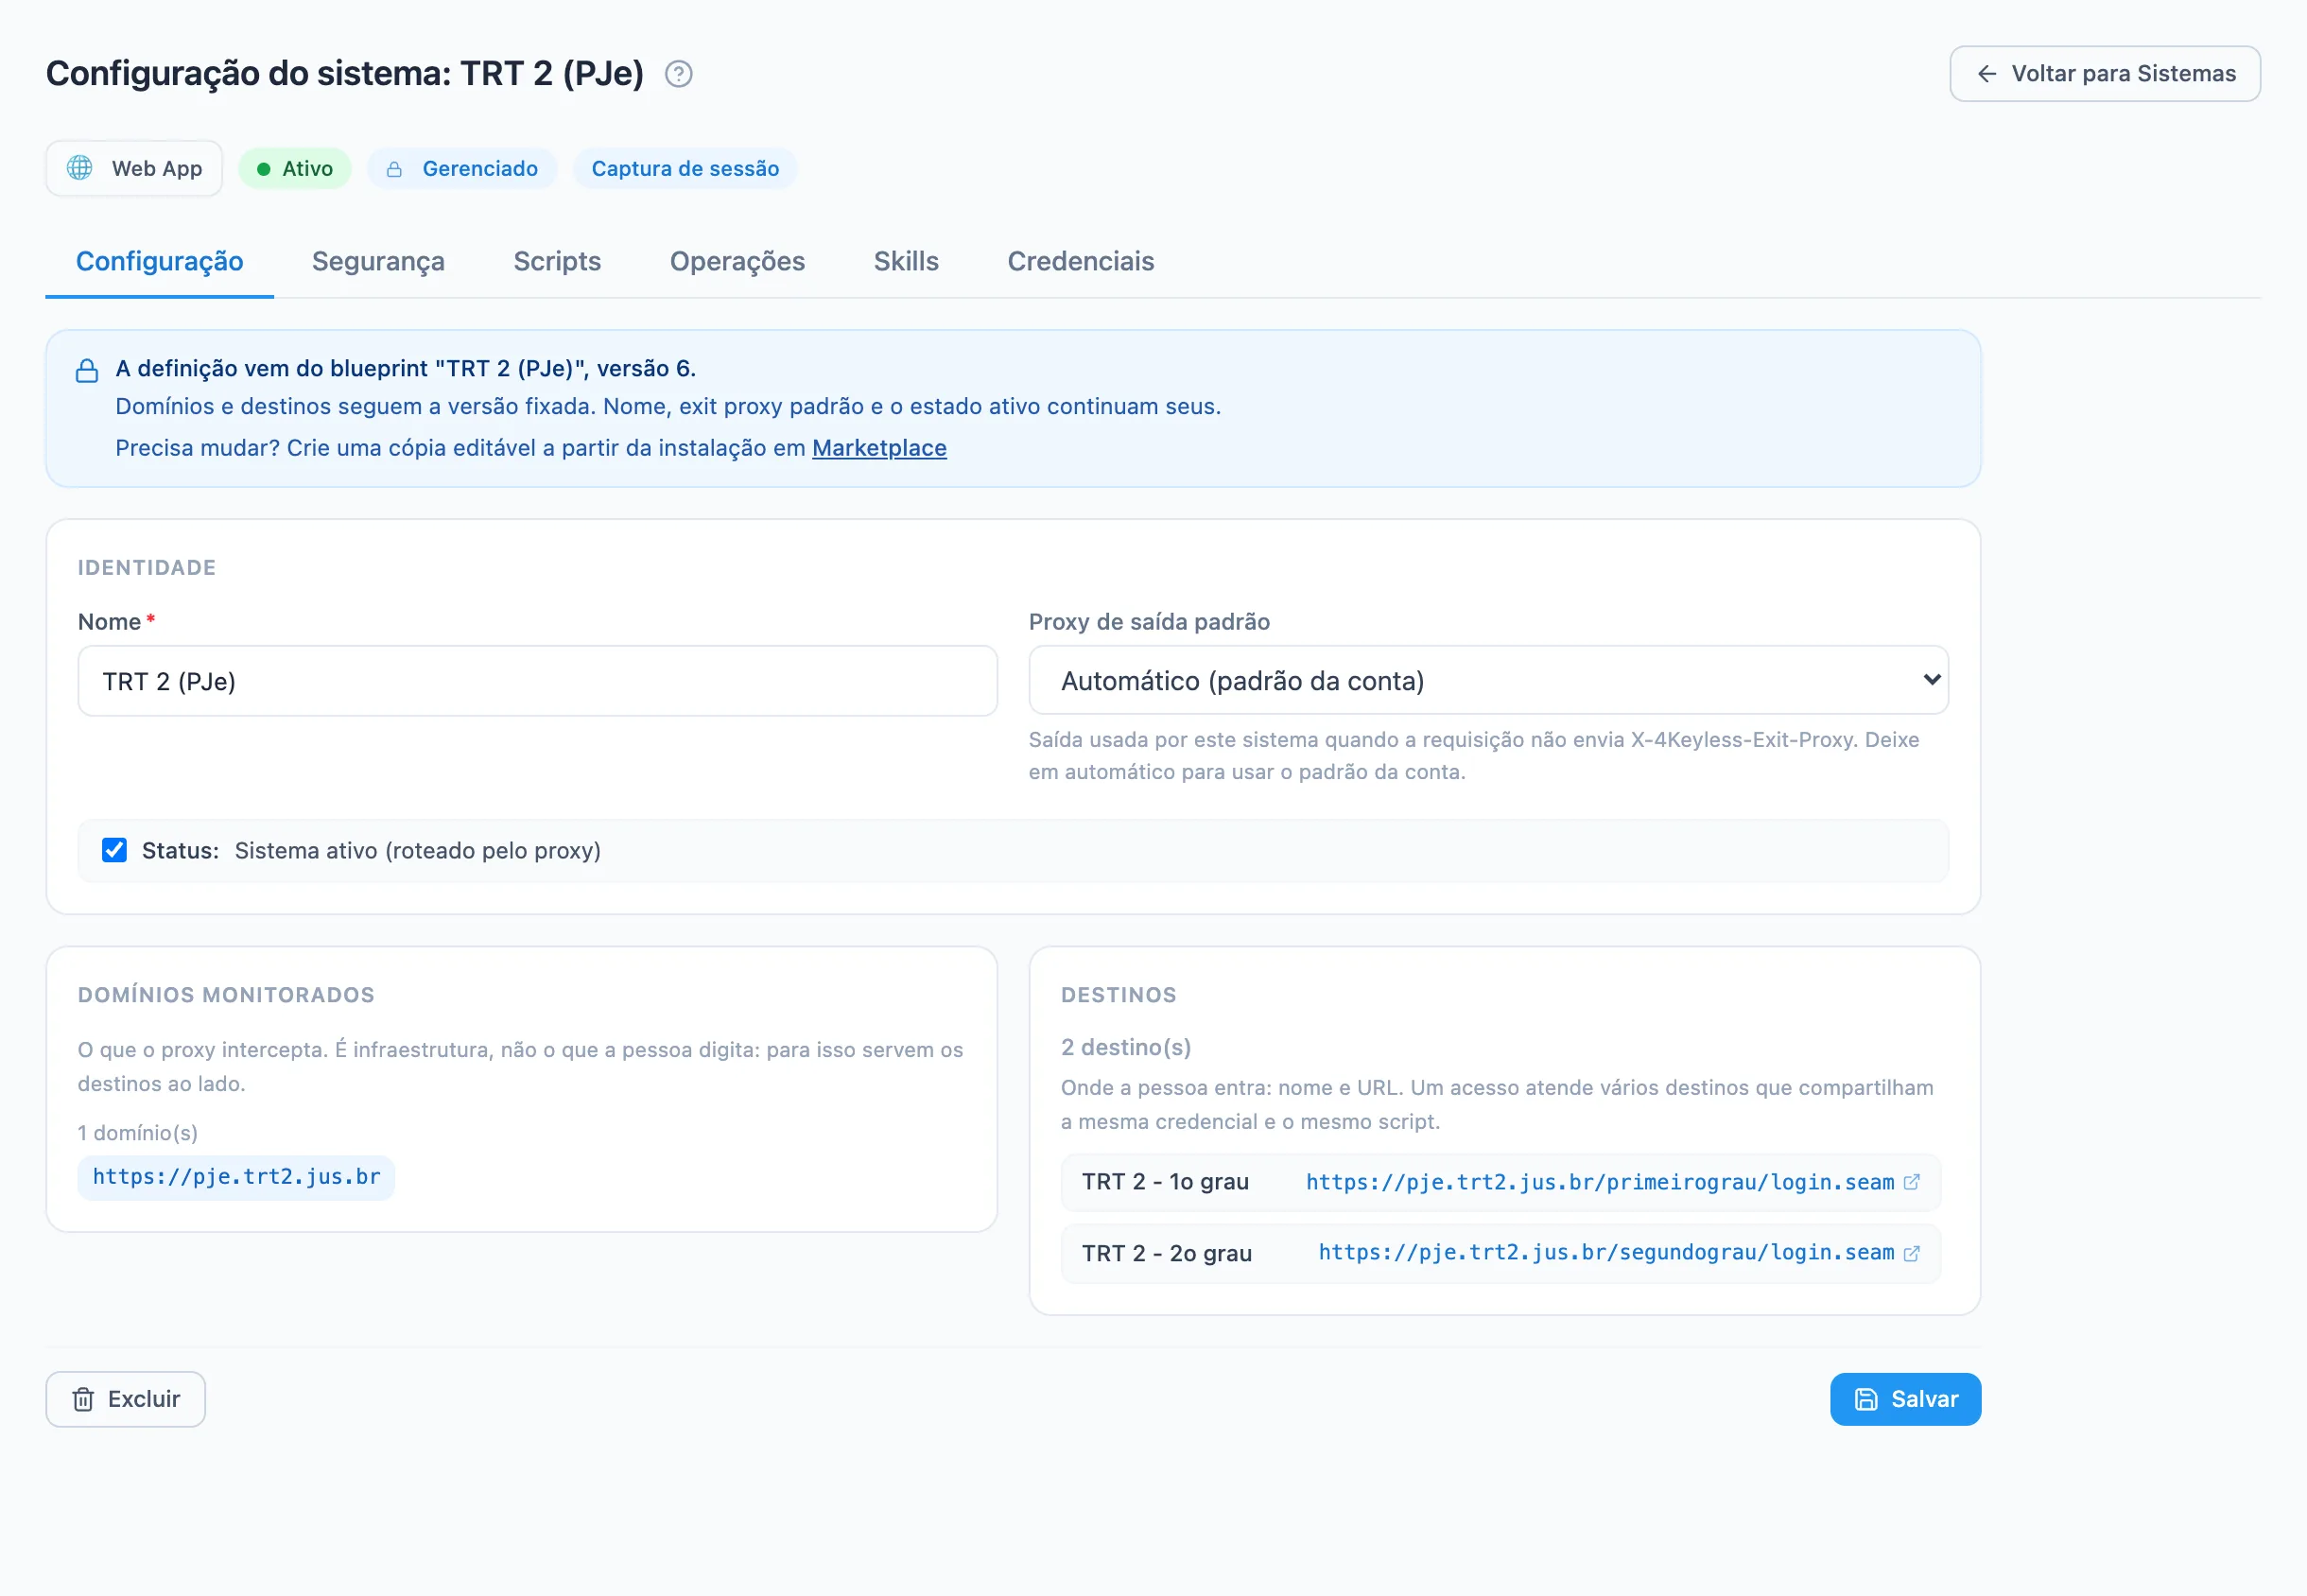This screenshot has height=1596, width=2307.
Task: Click the DESTINOS section heading
Action: (x=1119, y=995)
